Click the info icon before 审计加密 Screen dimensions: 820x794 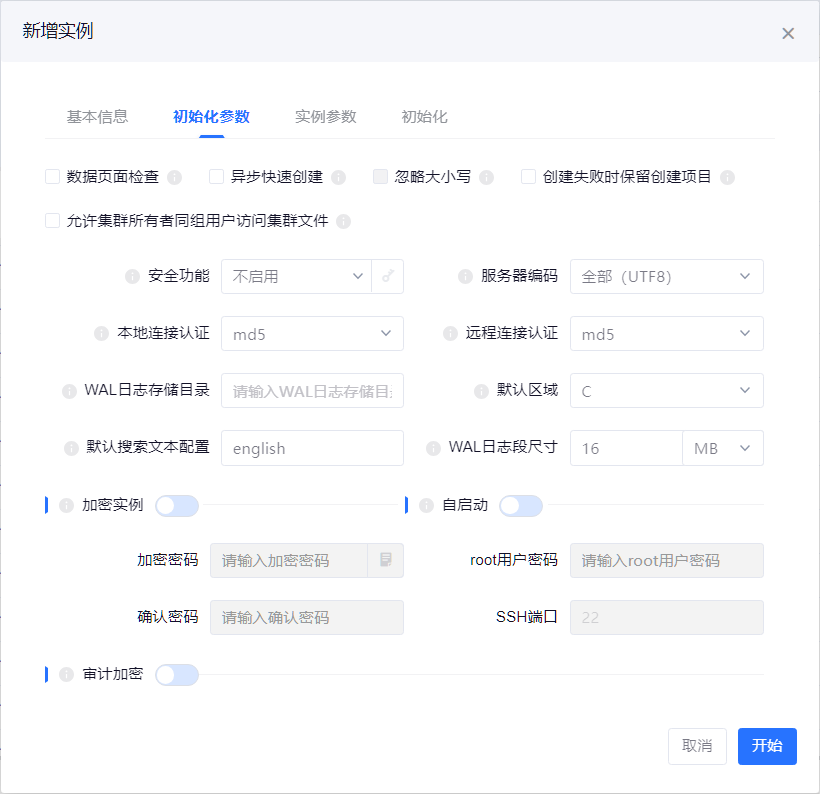(x=67, y=675)
